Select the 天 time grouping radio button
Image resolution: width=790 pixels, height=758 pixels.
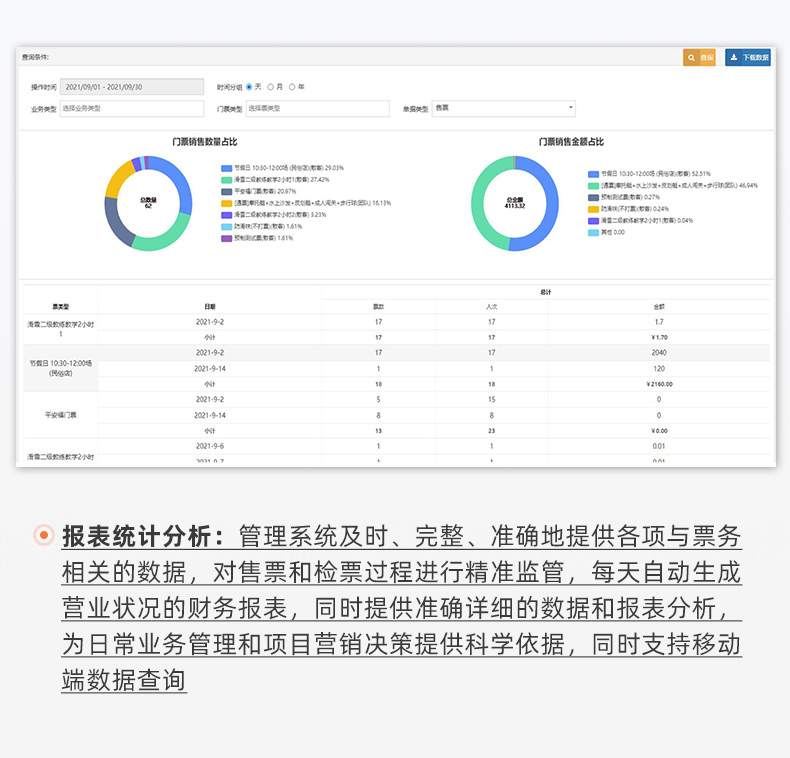(249, 87)
